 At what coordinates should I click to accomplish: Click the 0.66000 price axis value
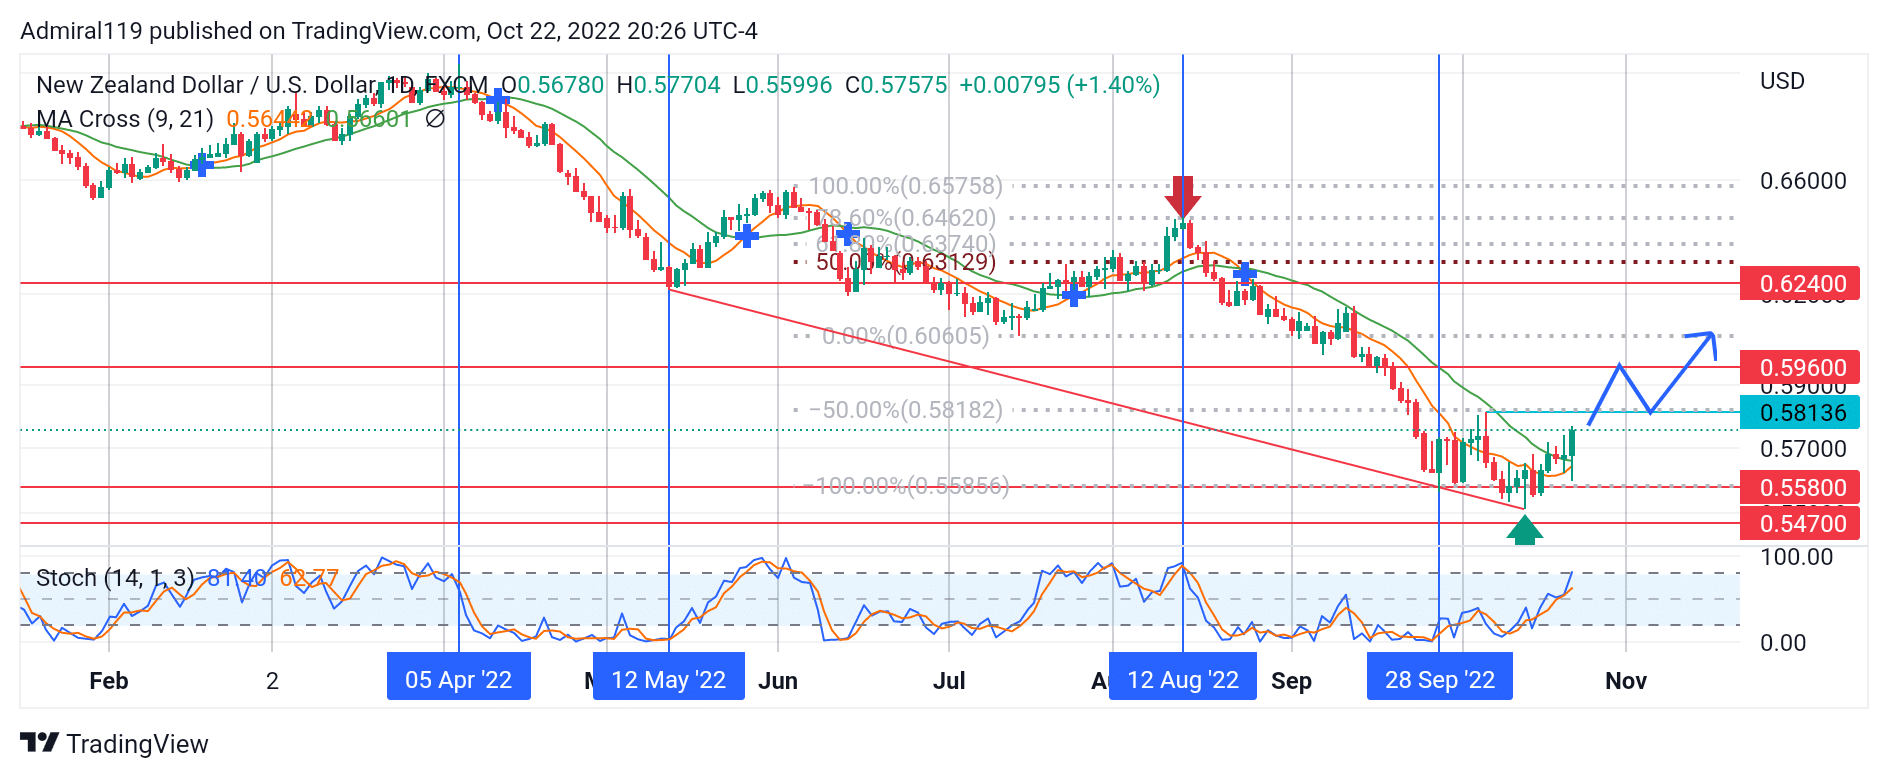coord(1803,181)
